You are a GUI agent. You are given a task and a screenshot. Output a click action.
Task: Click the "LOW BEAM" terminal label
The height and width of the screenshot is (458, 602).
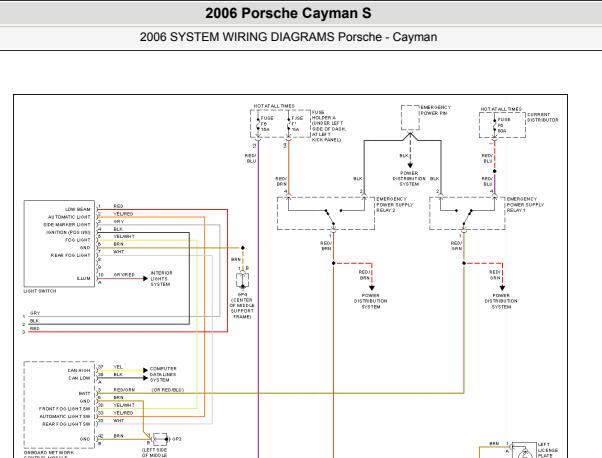click(x=78, y=209)
